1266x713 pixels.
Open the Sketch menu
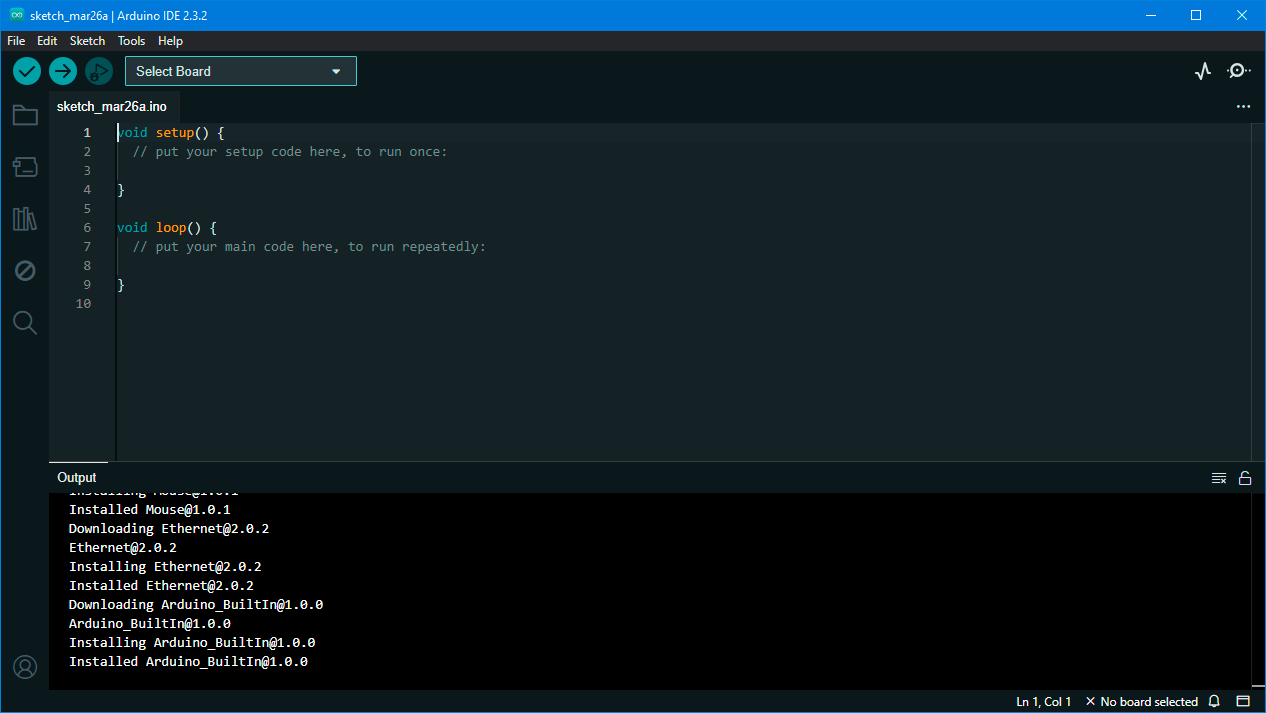87,41
